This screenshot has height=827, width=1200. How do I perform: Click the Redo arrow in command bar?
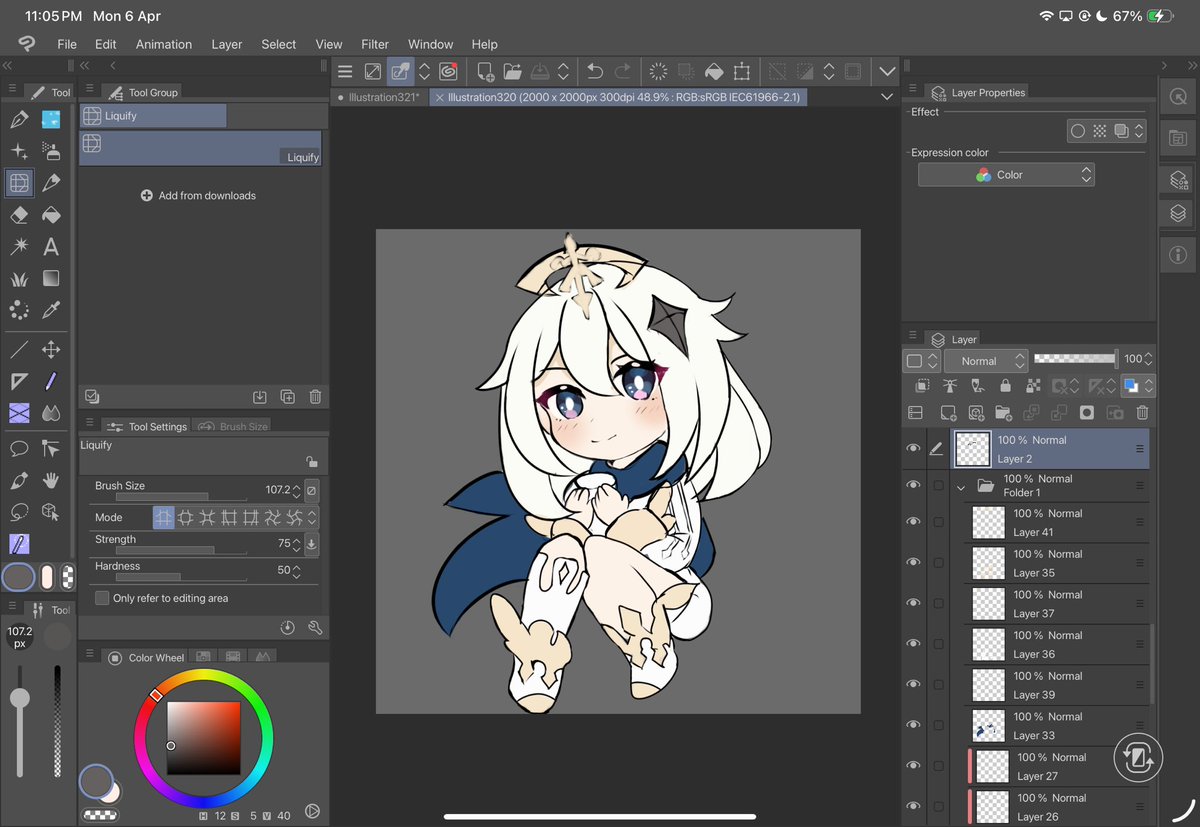pyautogui.click(x=623, y=72)
